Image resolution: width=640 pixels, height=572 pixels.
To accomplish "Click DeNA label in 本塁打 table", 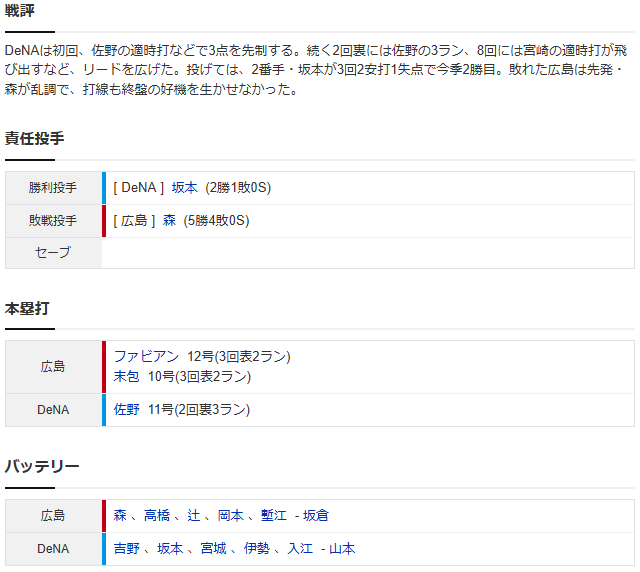I will pyautogui.click(x=53, y=410).
